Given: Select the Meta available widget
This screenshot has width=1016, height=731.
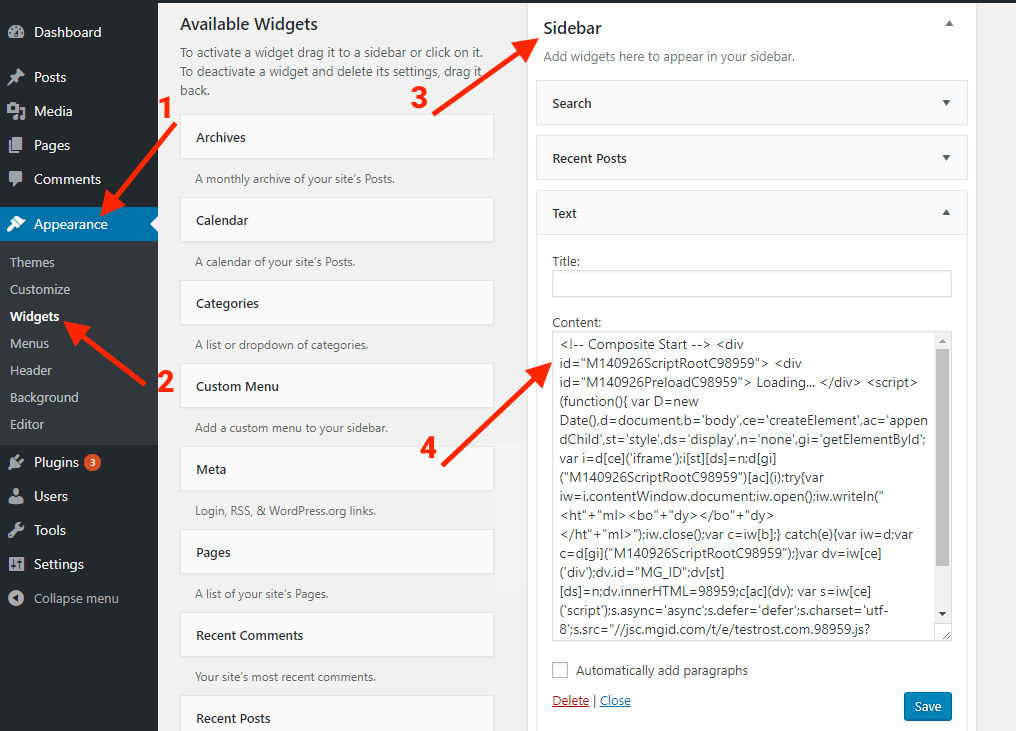Looking at the screenshot, I should tap(337, 469).
